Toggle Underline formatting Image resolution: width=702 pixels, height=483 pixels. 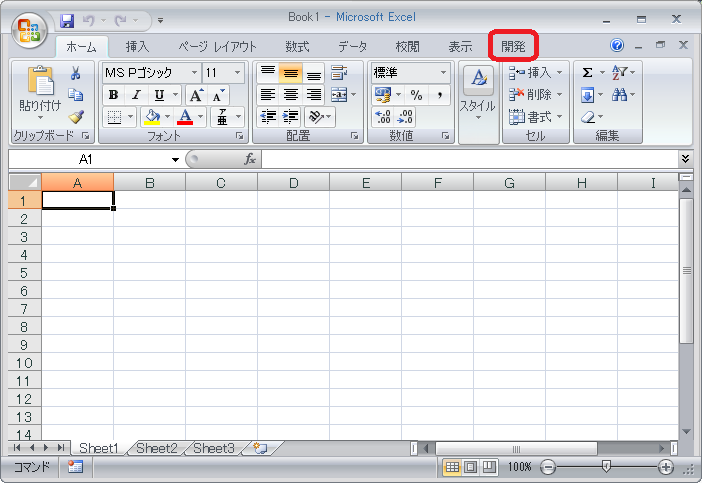(159, 95)
